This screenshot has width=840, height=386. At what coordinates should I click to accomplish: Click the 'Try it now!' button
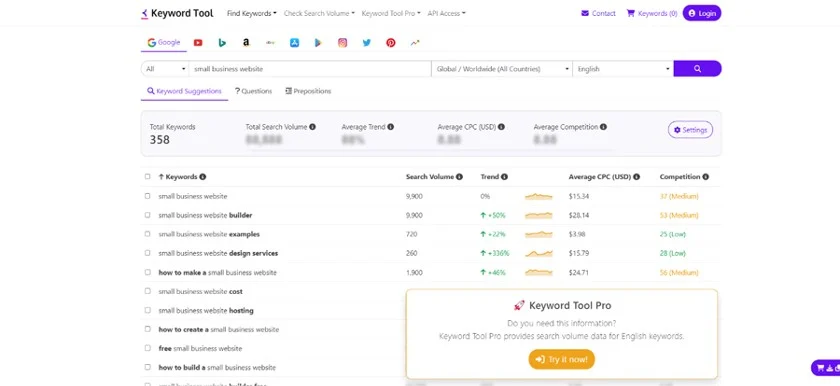(561, 359)
